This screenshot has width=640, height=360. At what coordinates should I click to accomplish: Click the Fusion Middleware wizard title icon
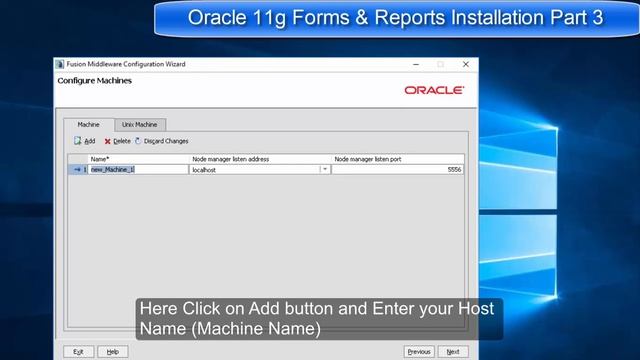point(60,64)
